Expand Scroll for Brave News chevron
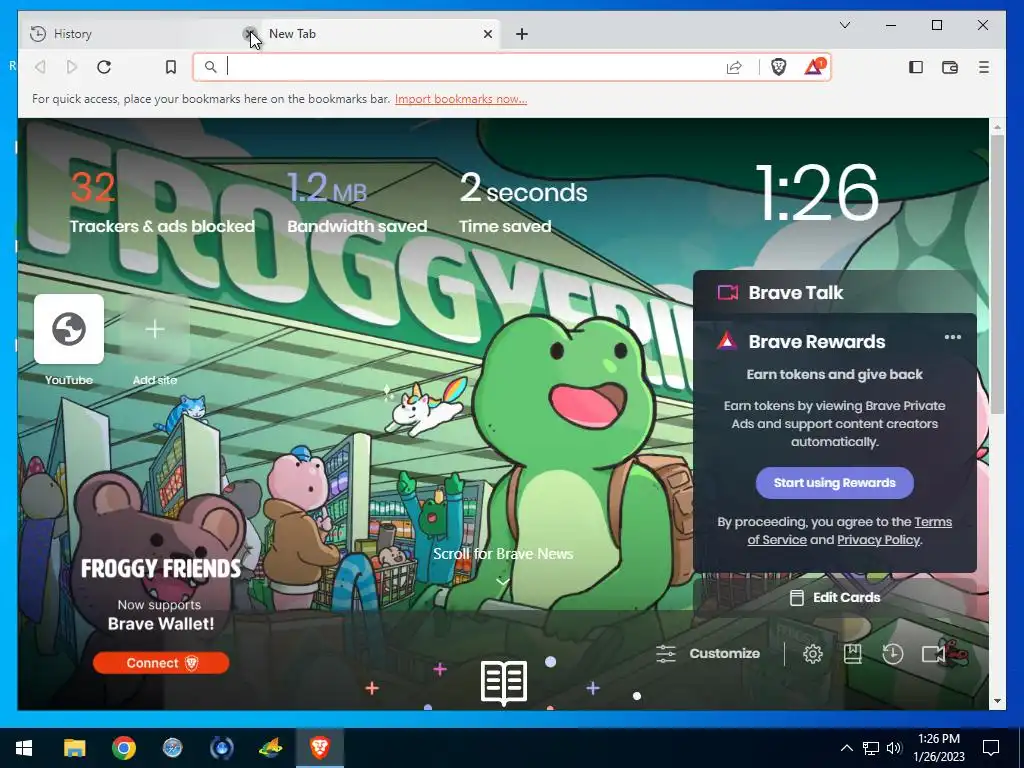 pyautogui.click(x=502, y=581)
